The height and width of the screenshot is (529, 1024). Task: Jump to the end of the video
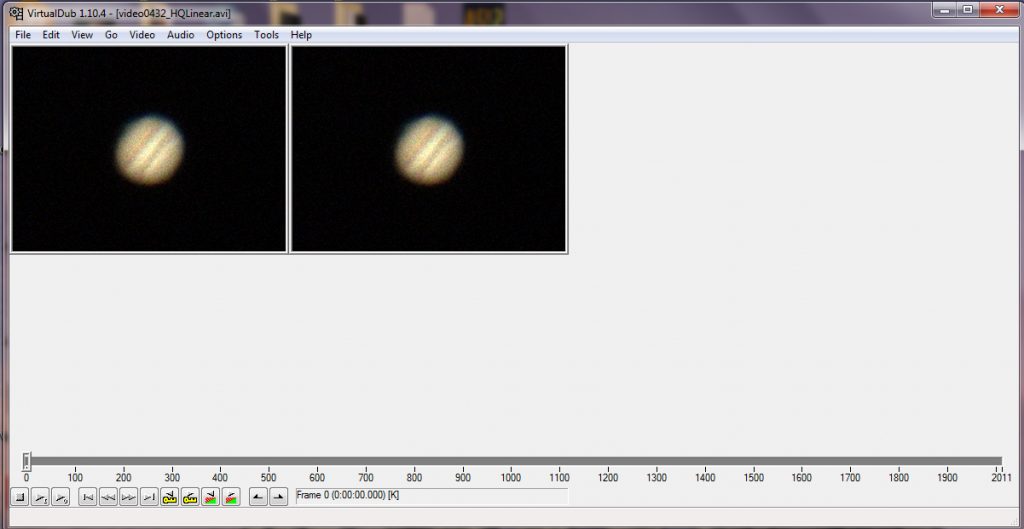(x=149, y=498)
